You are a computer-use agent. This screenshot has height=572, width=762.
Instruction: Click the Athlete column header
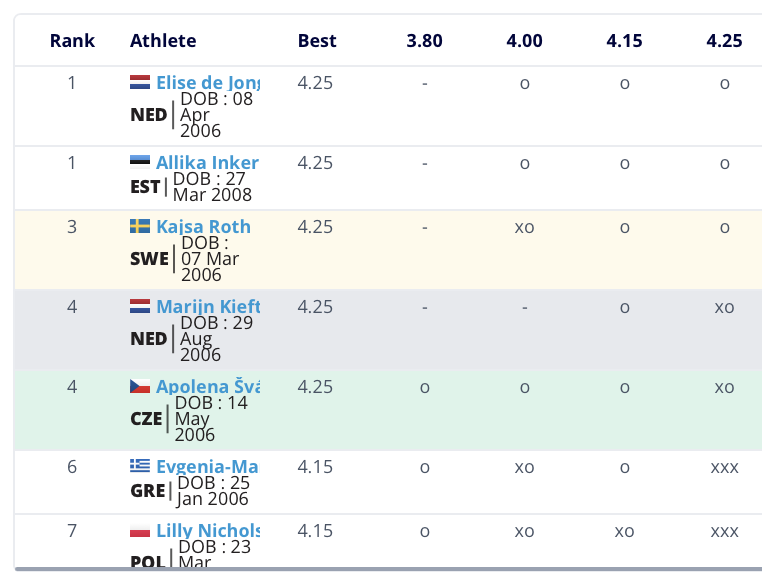163,41
